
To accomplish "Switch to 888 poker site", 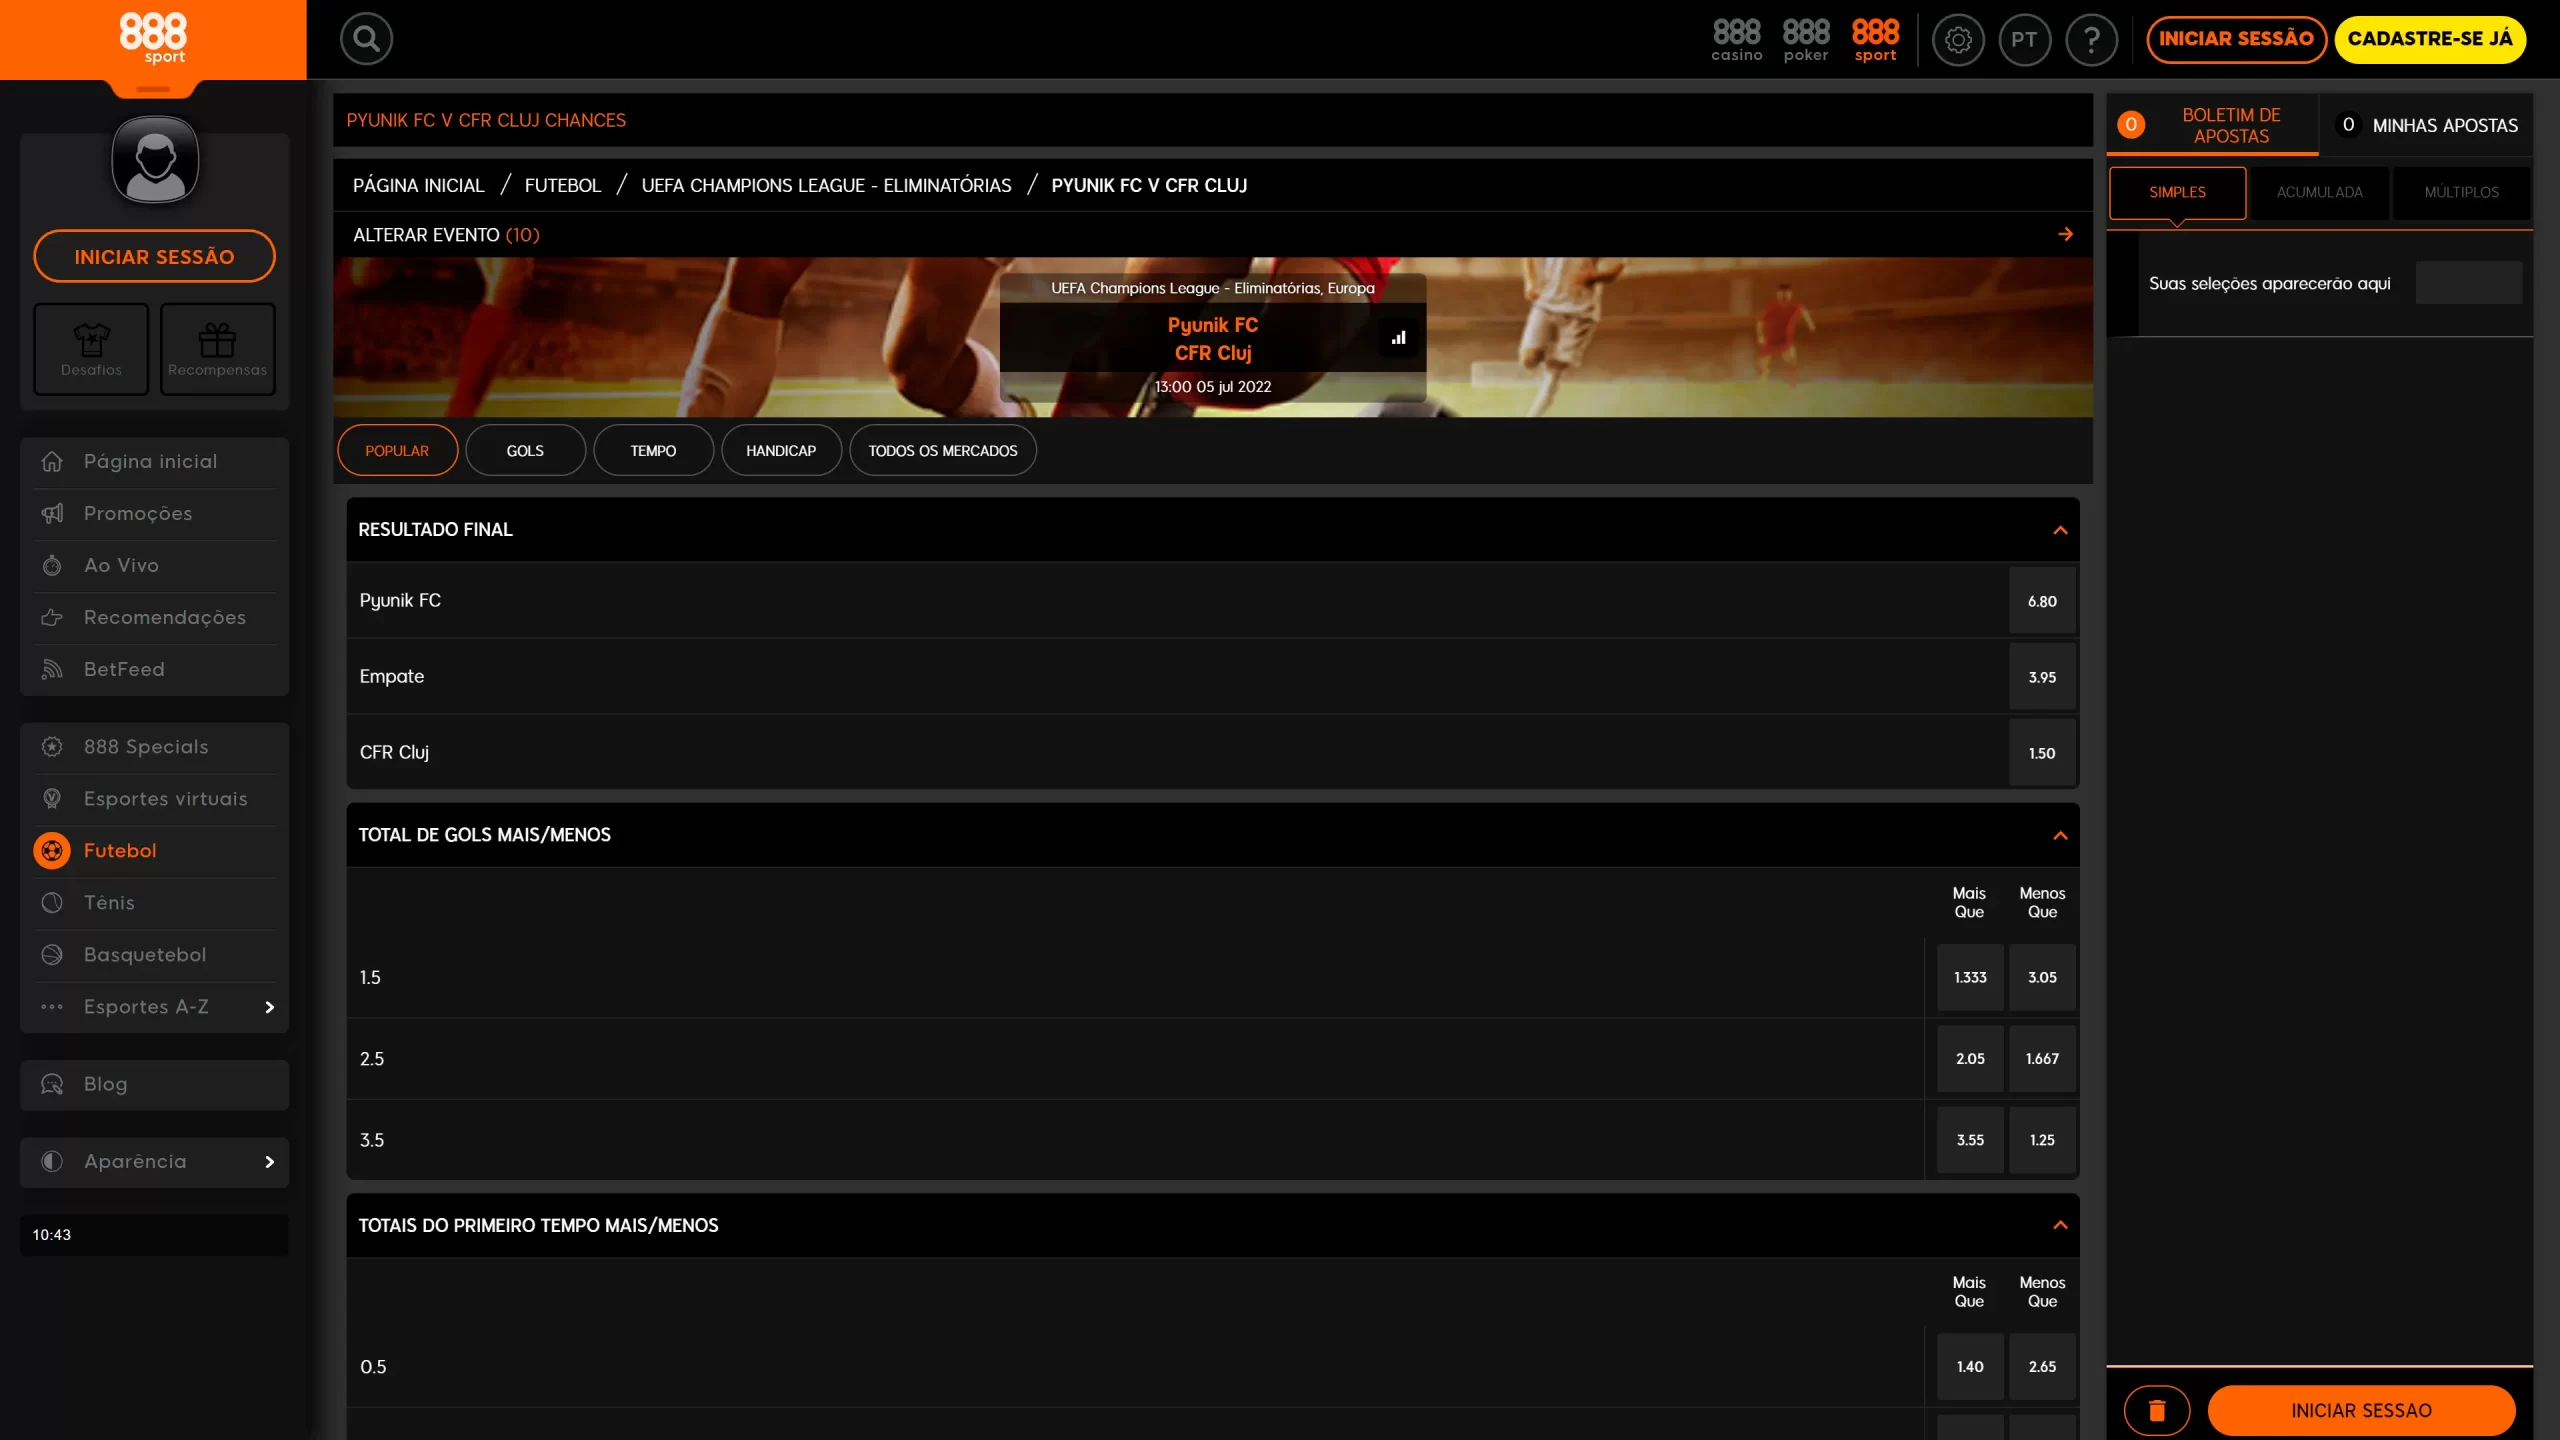I will point(1805,39).
